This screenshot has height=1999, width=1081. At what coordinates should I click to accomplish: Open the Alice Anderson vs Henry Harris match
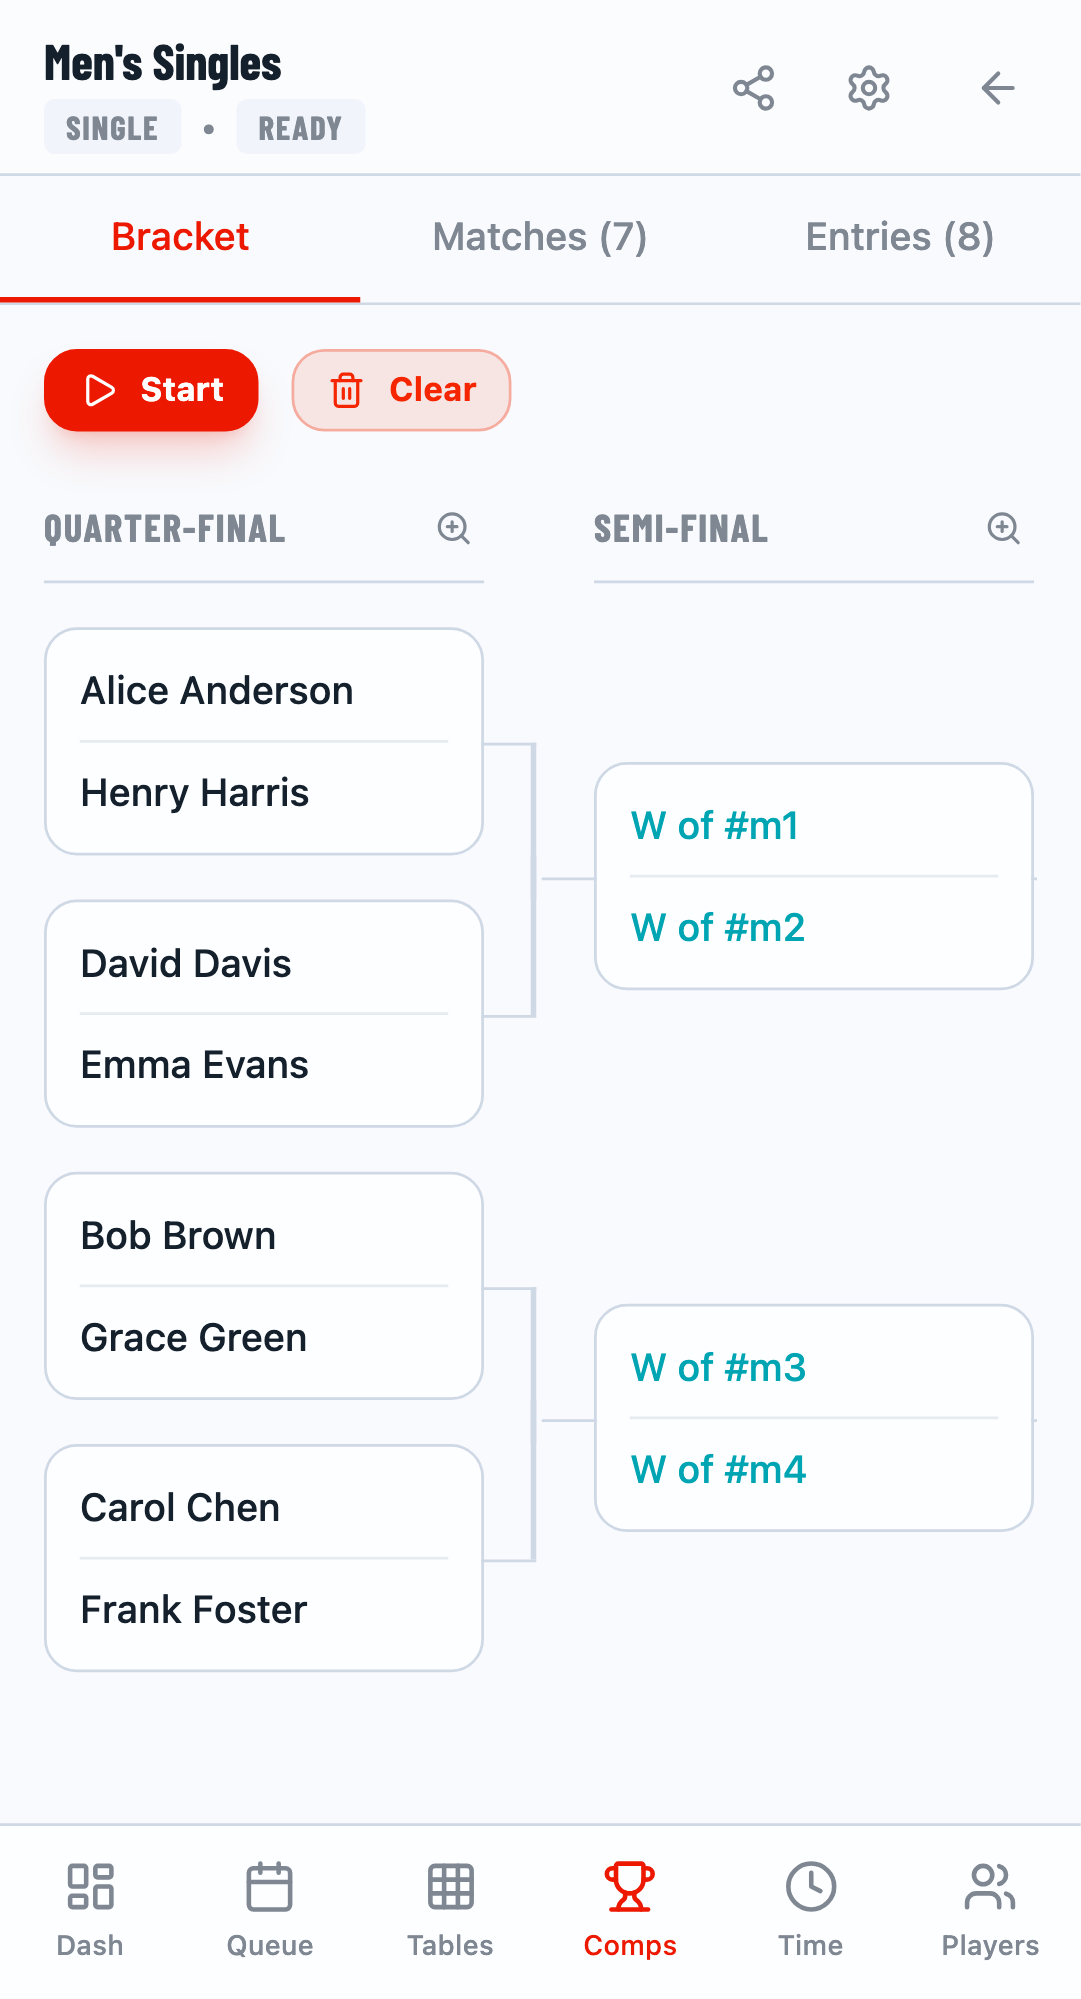264,741
